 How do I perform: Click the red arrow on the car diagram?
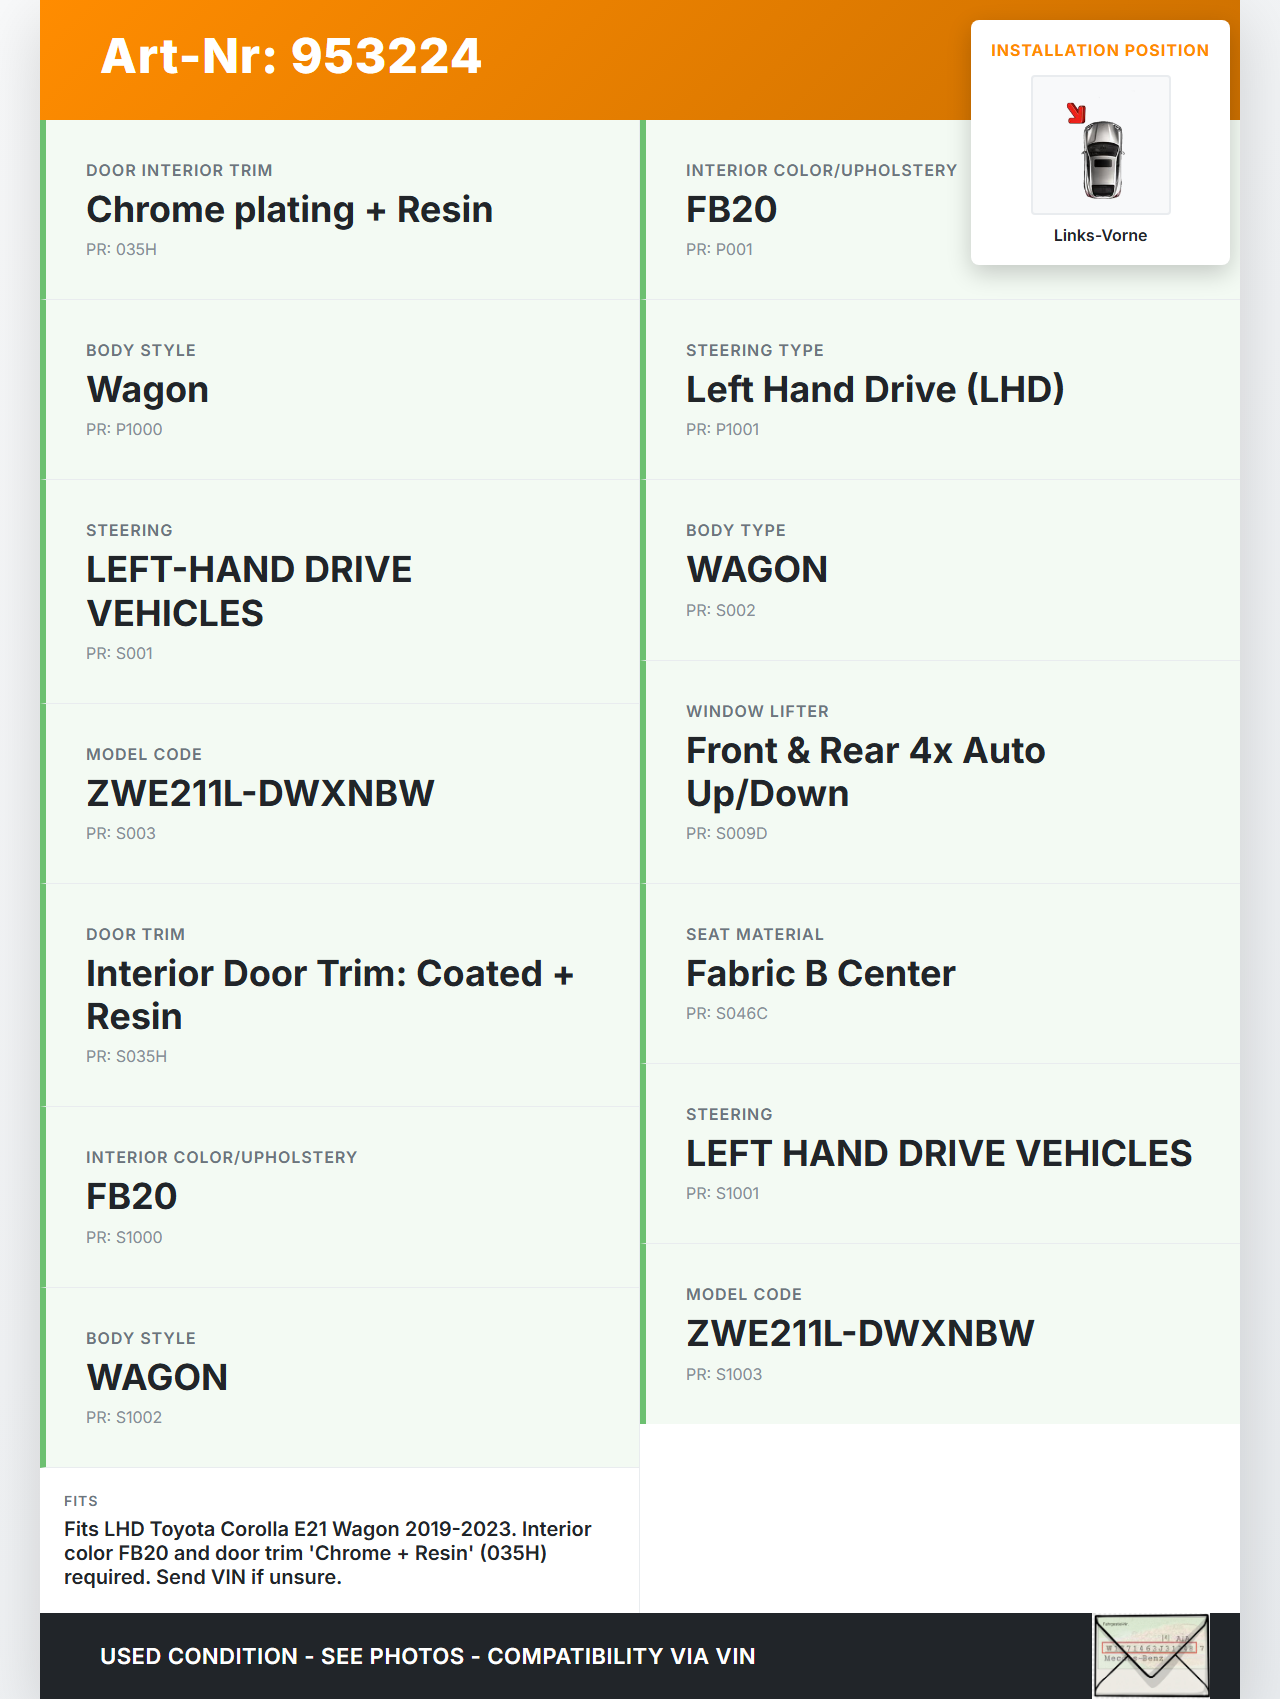(x=1076, y=113)
